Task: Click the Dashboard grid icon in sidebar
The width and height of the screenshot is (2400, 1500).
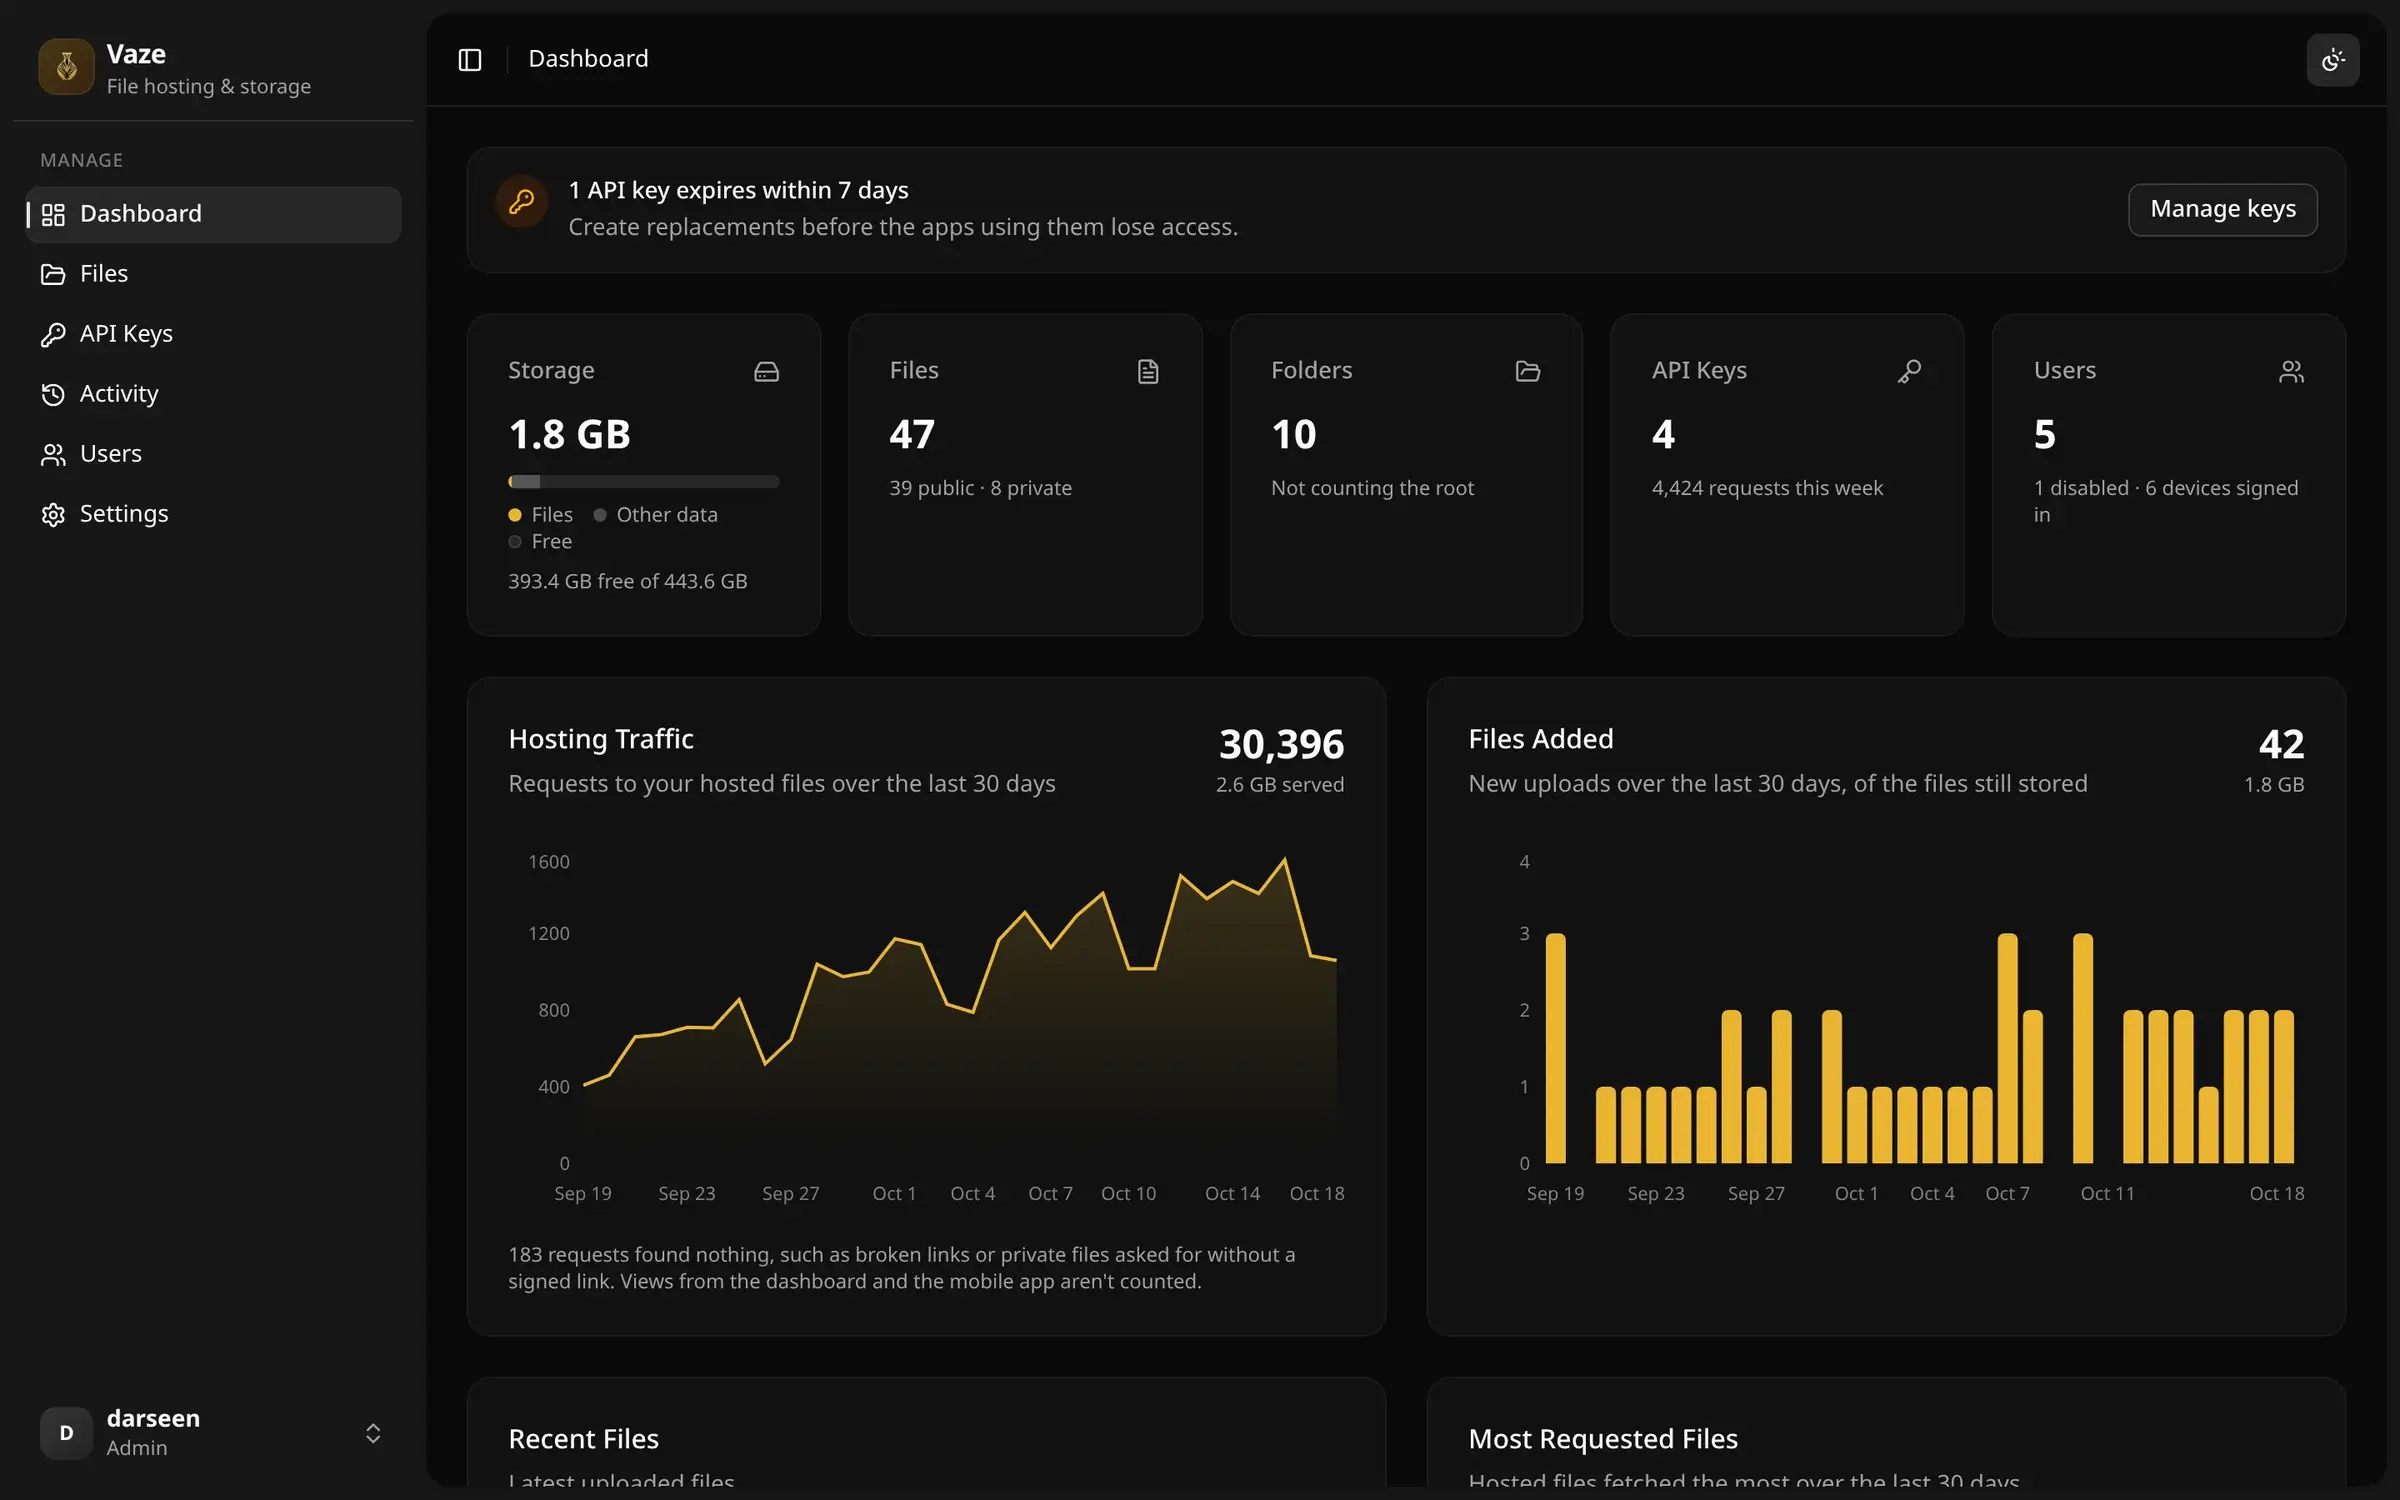Action: pyautogui.click(x=53, y=214)
